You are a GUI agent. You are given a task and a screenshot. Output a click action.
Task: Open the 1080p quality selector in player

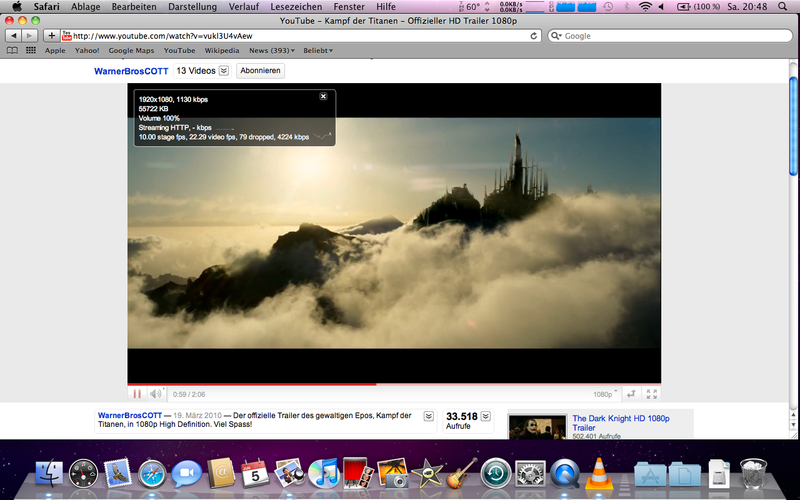point(605,394)
